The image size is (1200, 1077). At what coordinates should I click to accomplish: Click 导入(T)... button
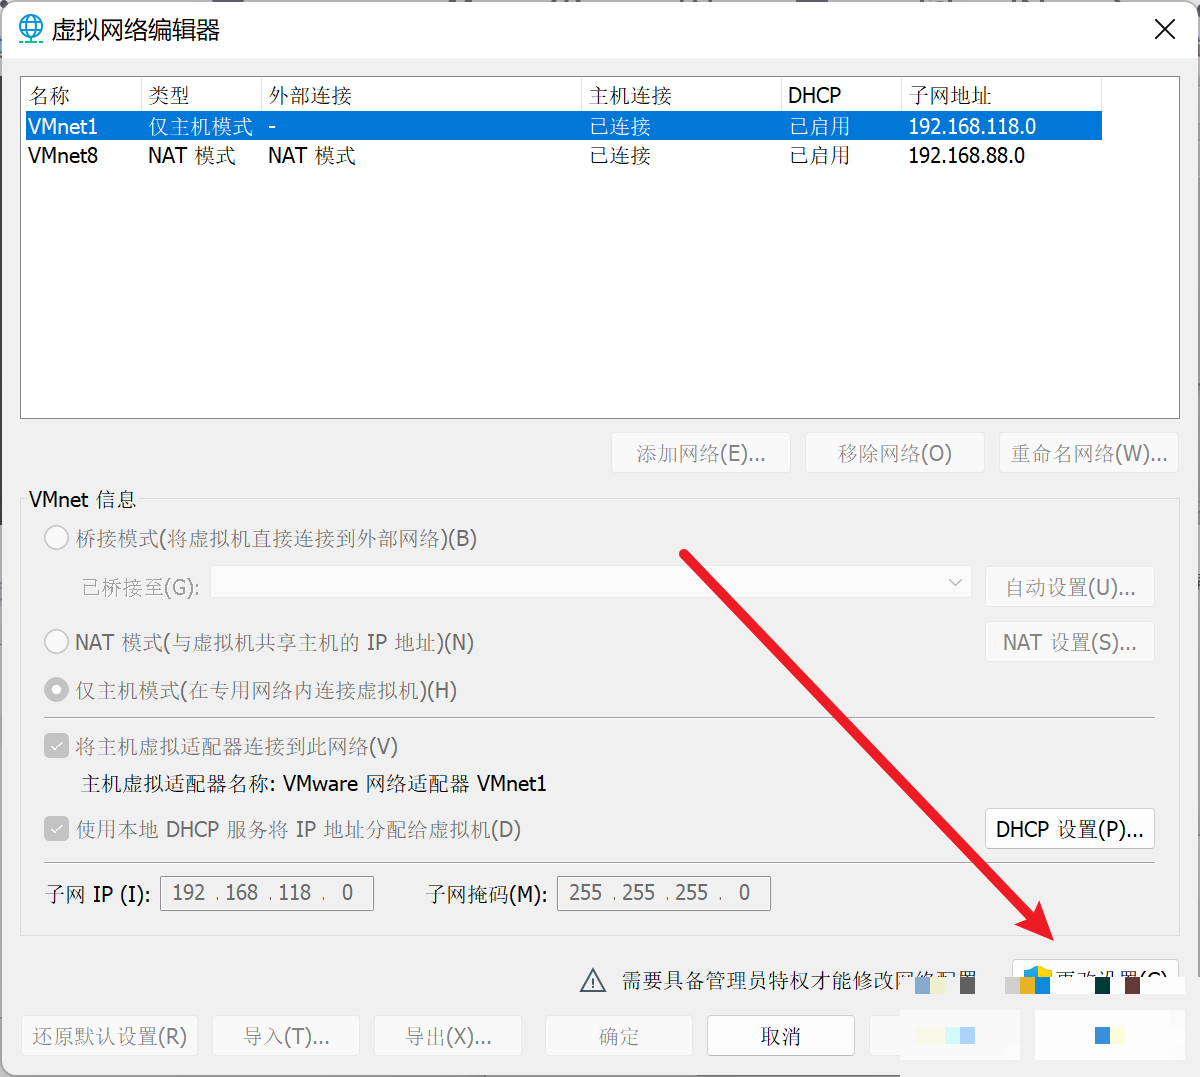286,1036
